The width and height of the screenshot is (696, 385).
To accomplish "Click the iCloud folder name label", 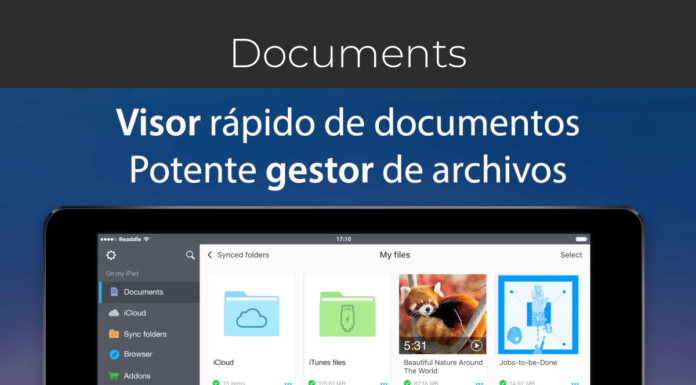I will (x=223, y=362).
